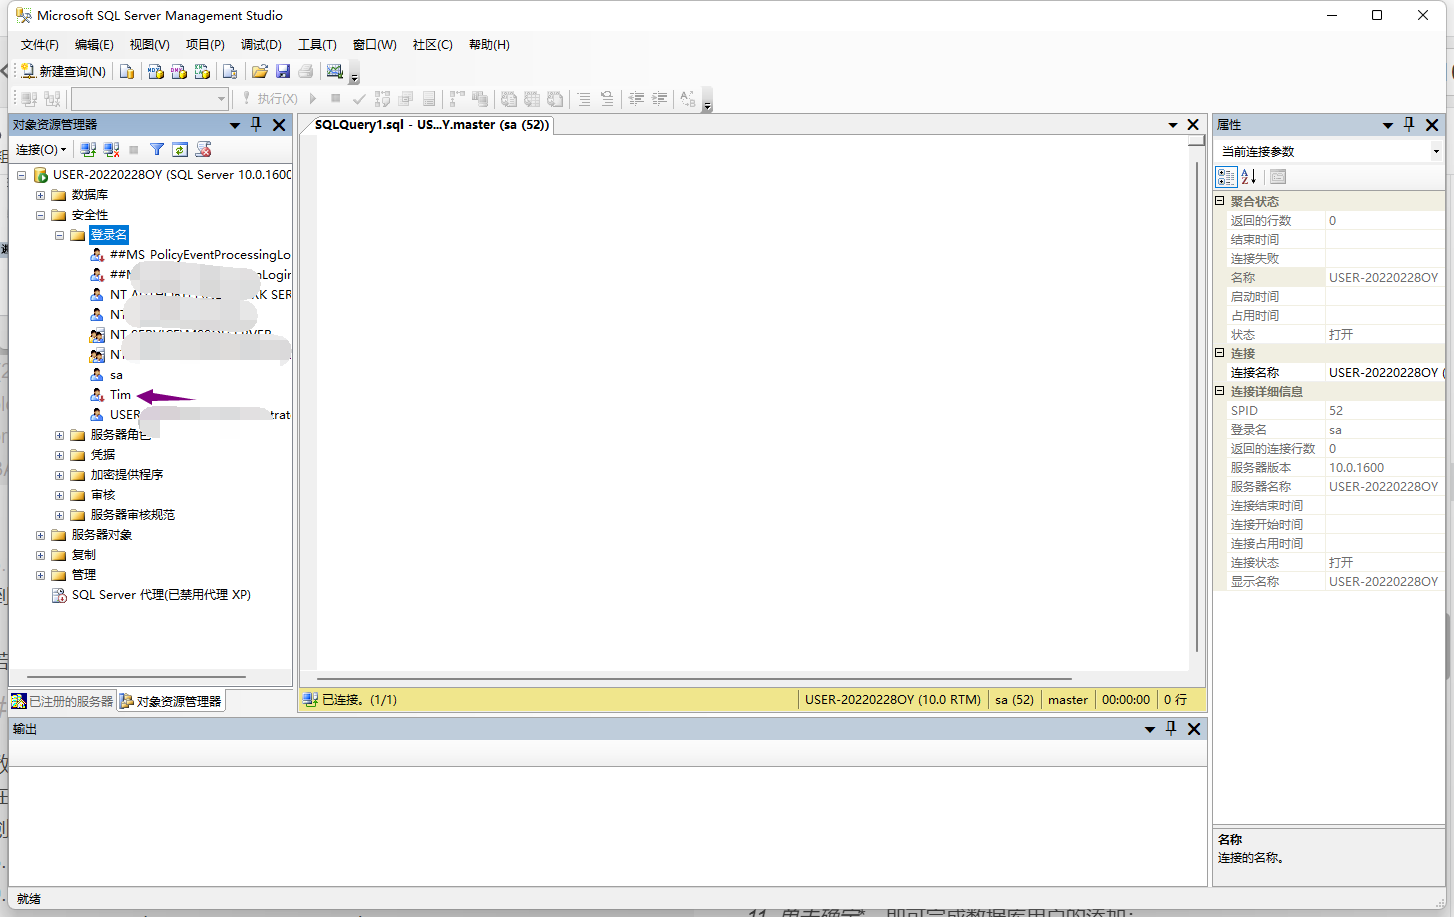Viewport: 1454px width, 917px height.
Task: Open the 社区(C) menu
Action: [x=432, y=44]
